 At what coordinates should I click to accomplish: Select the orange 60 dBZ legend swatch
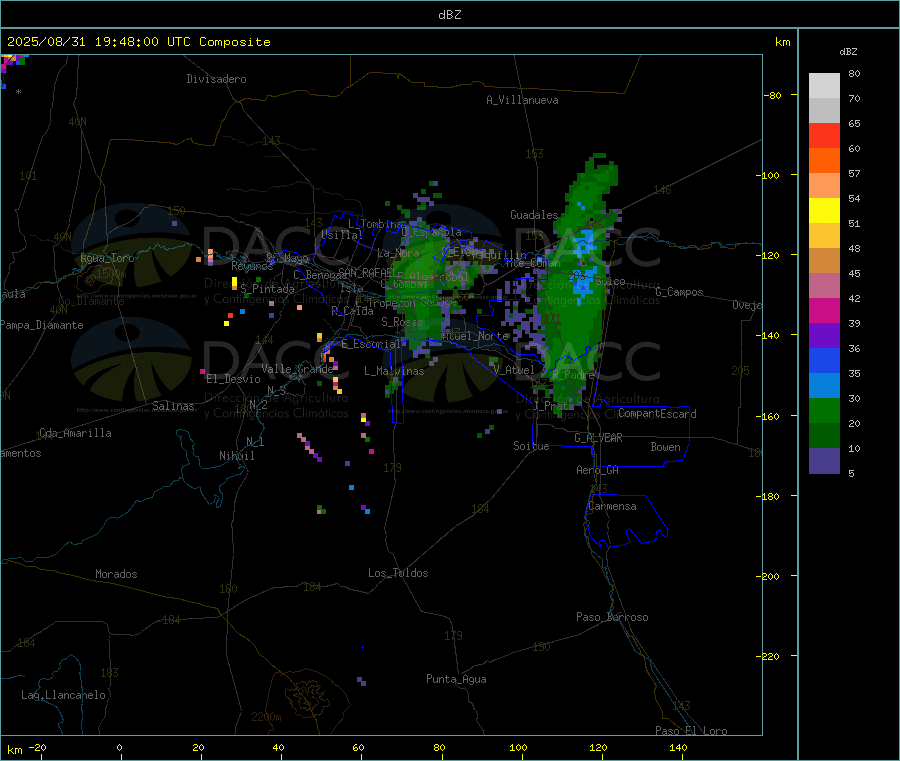824,161
